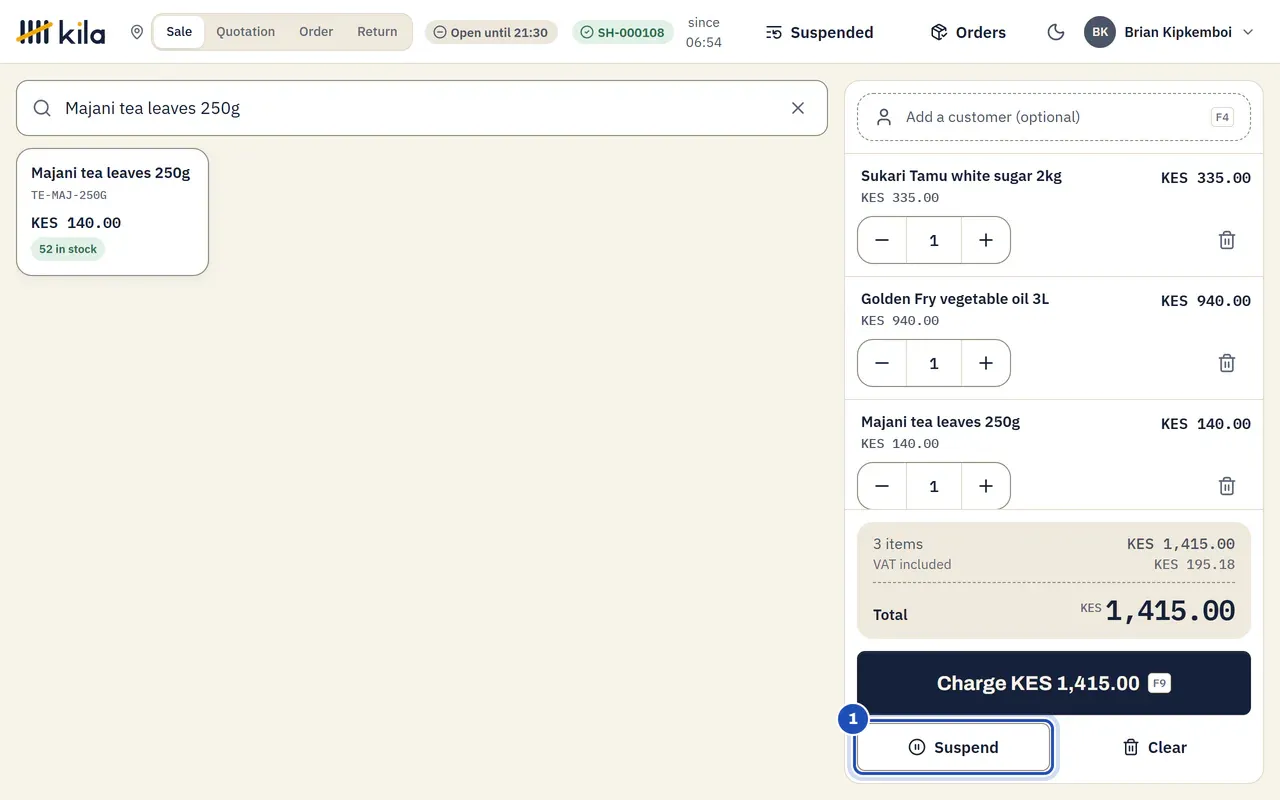This screenshot has height=800, width=1280.
Task: Remove Golden Fry vegetable oil via trash icon
Action: click(x=1227, y=363)
